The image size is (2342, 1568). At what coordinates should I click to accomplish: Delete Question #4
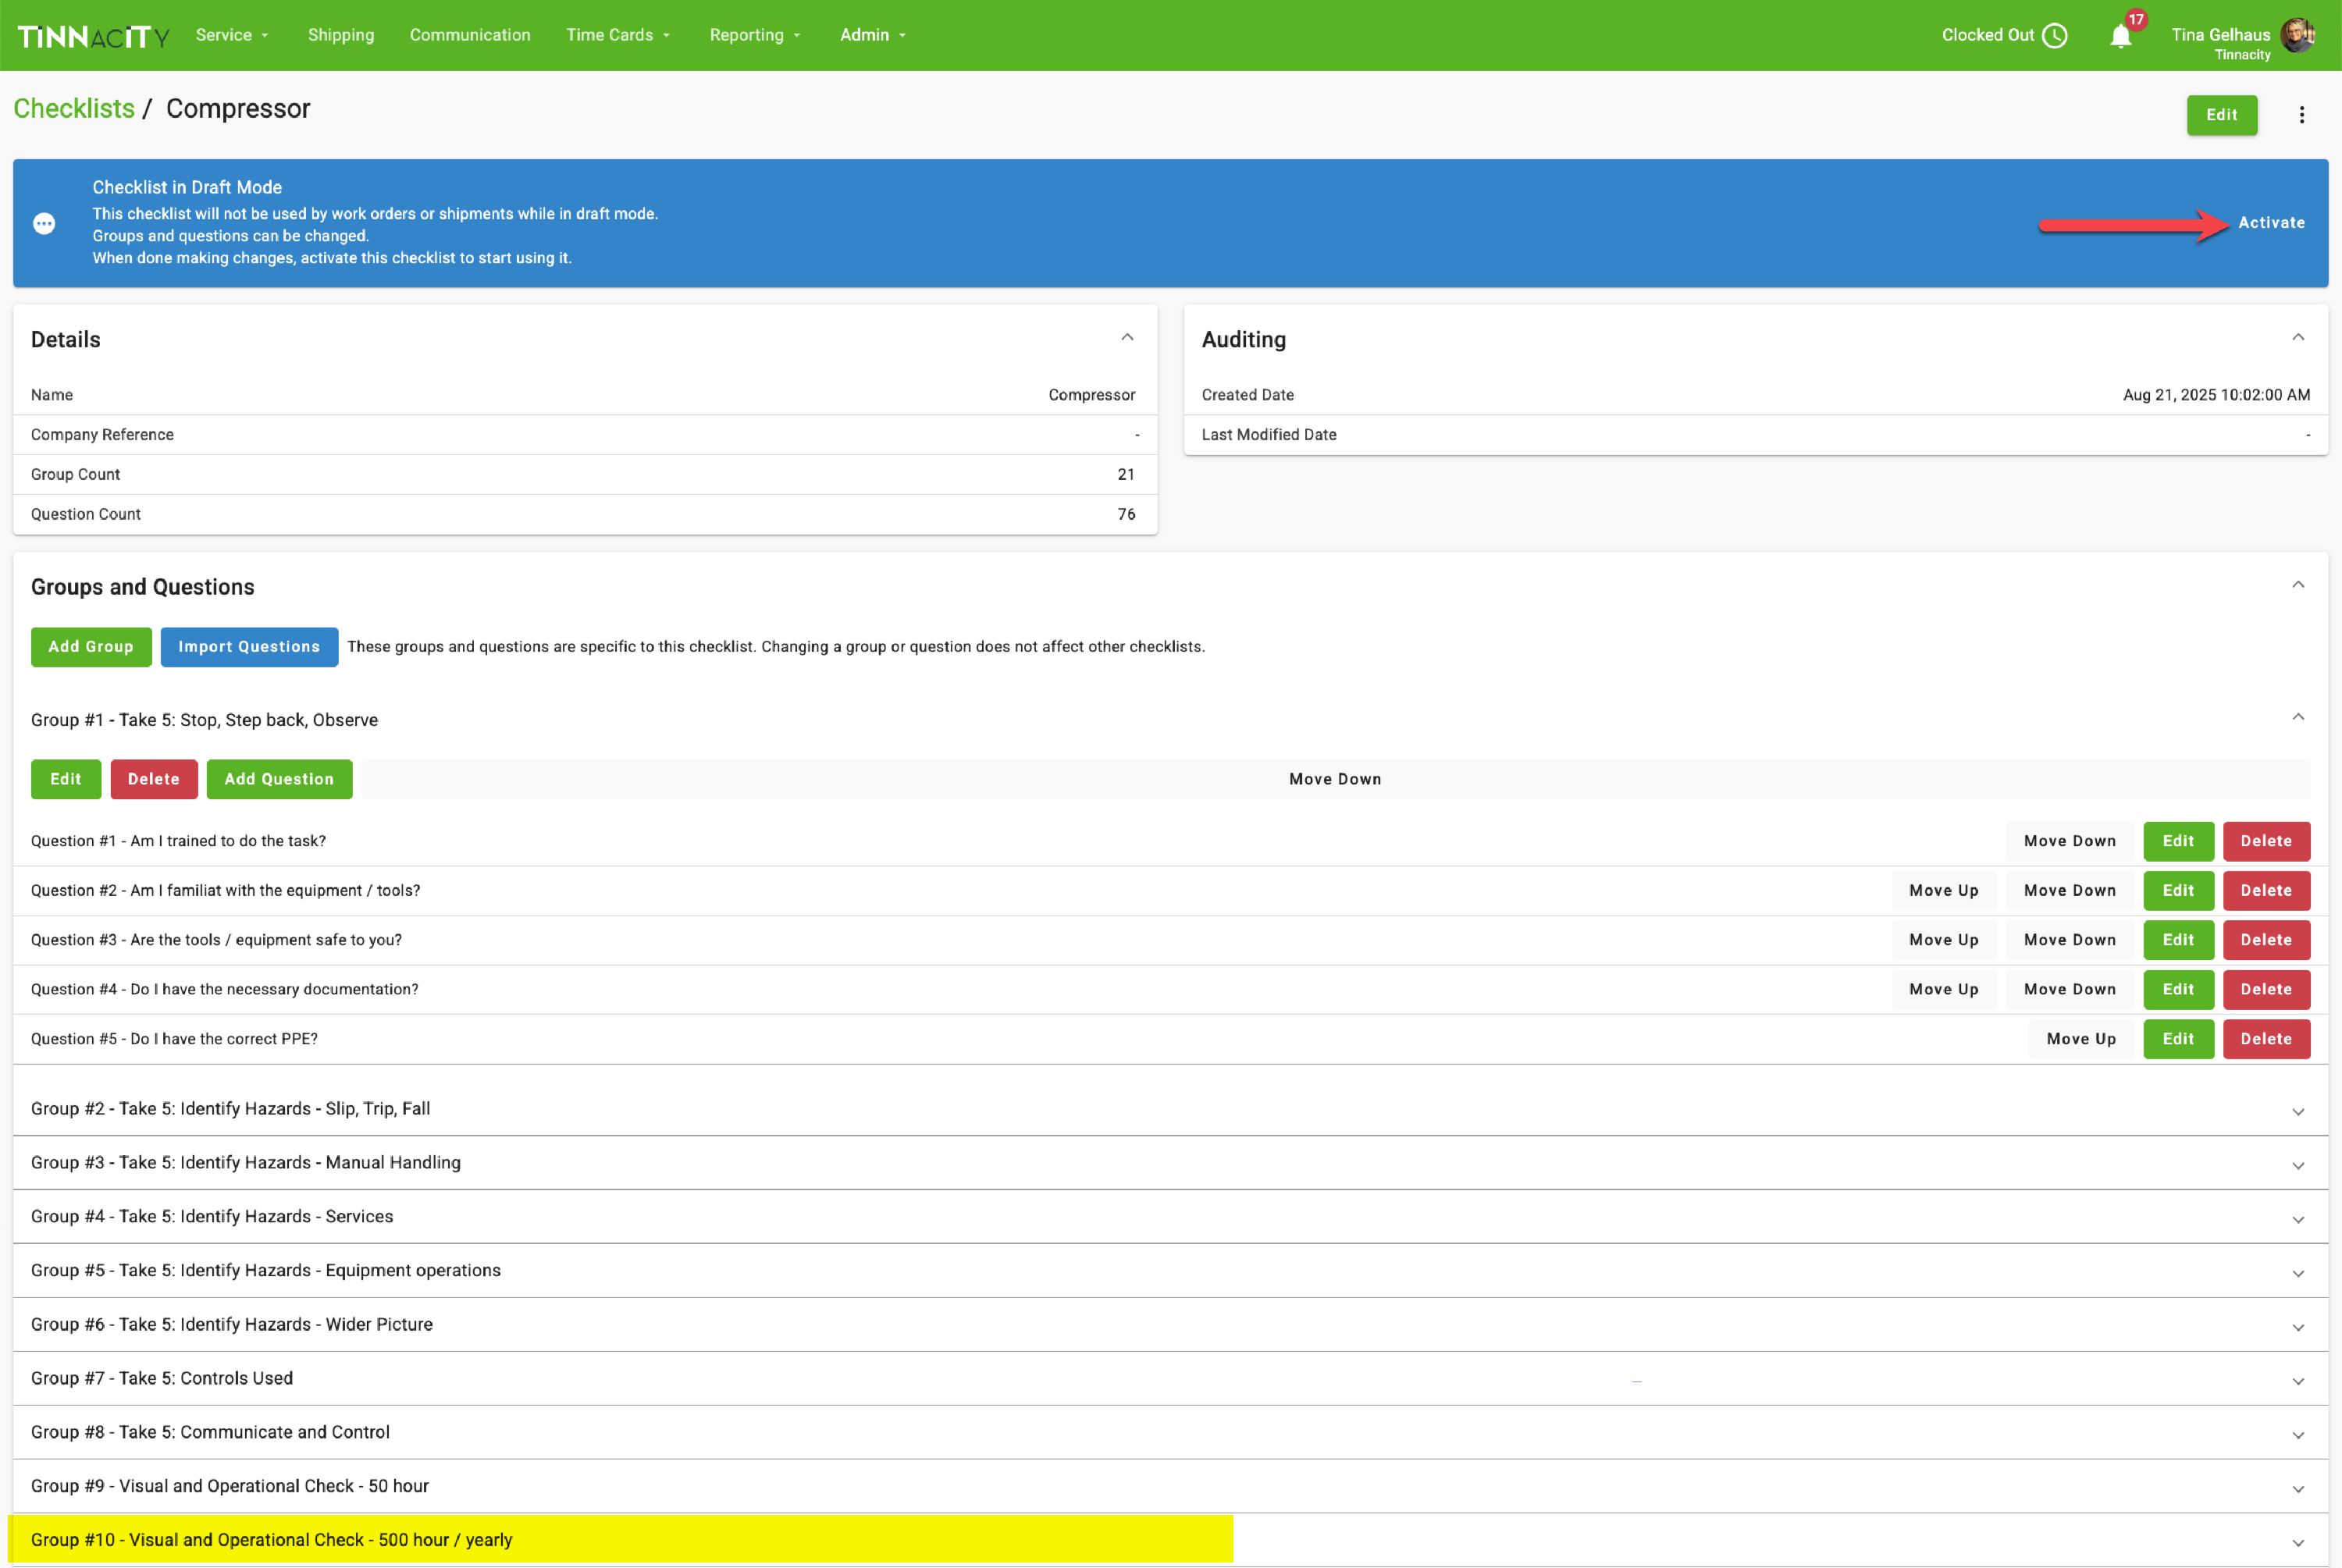(2266, 990)
